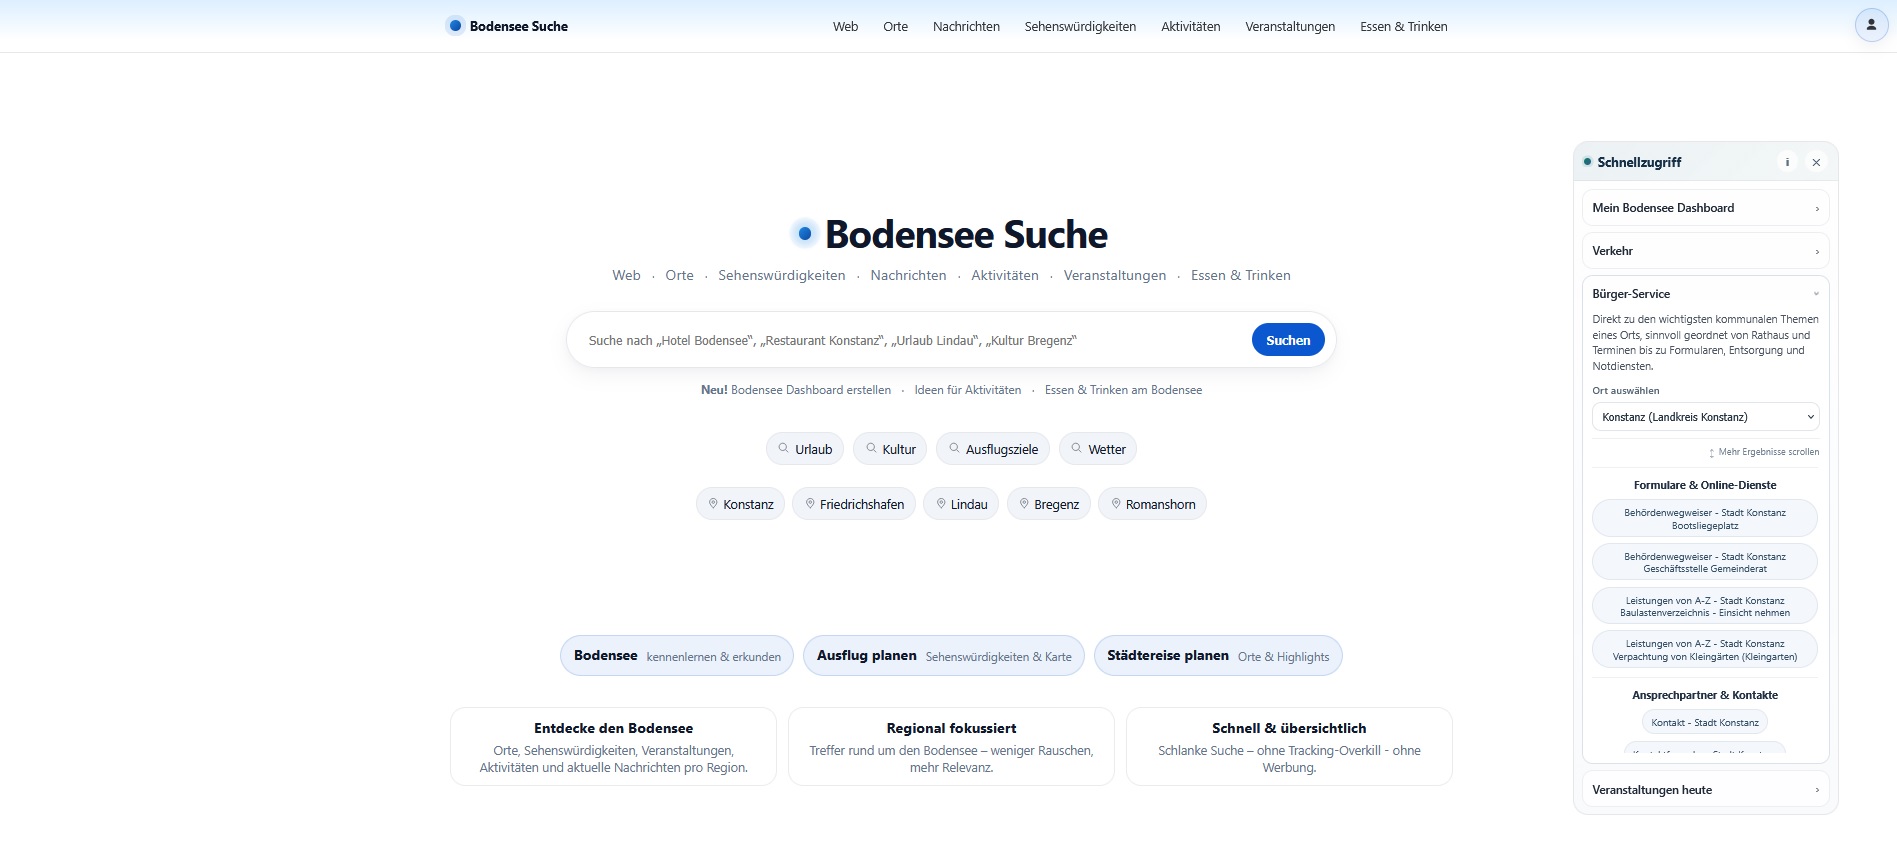Click magnifier icon on Urlaub chip
1897x846 pixels.
783,448
